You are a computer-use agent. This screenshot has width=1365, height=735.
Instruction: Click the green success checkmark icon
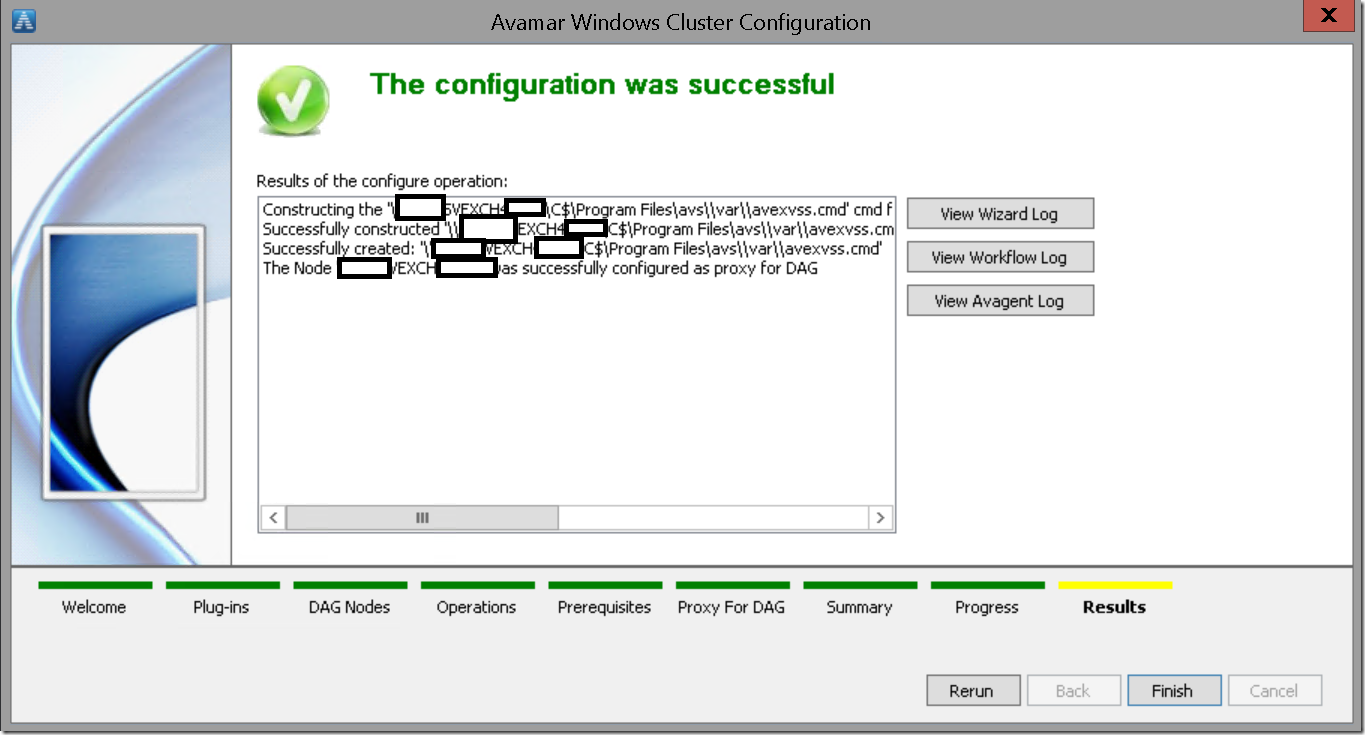point(293,100)
